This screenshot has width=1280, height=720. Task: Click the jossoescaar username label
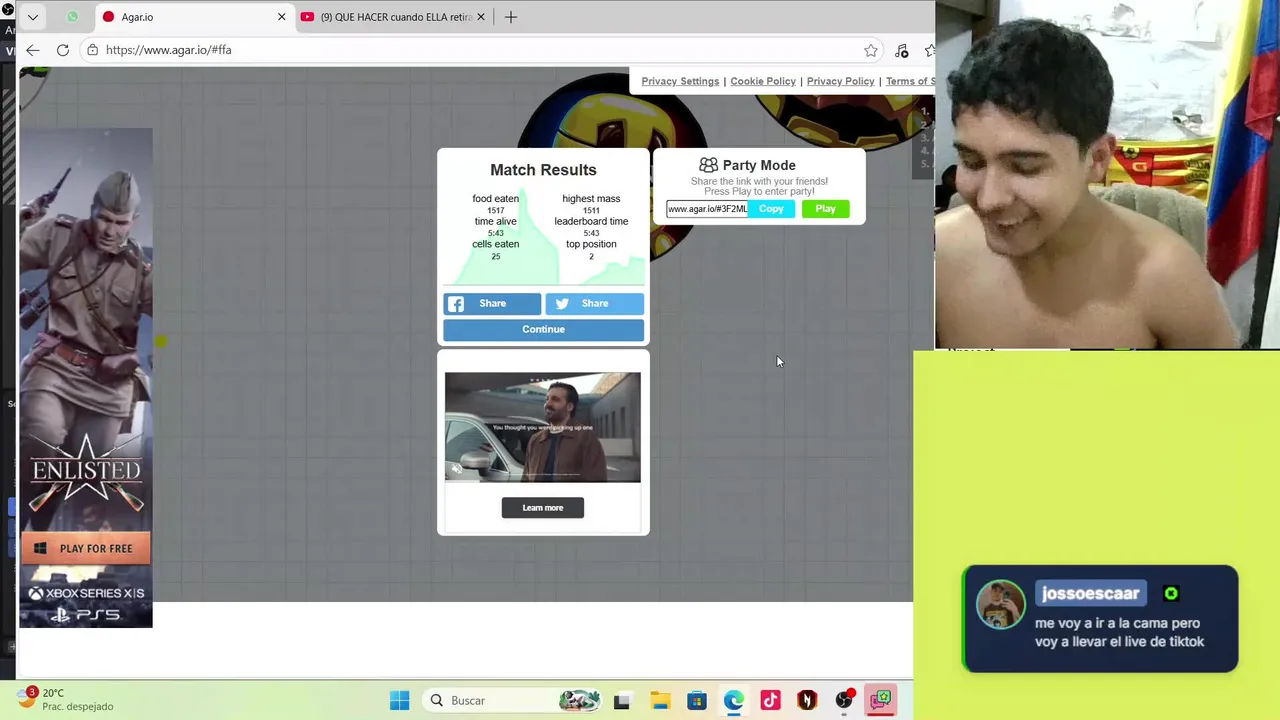1090,594
